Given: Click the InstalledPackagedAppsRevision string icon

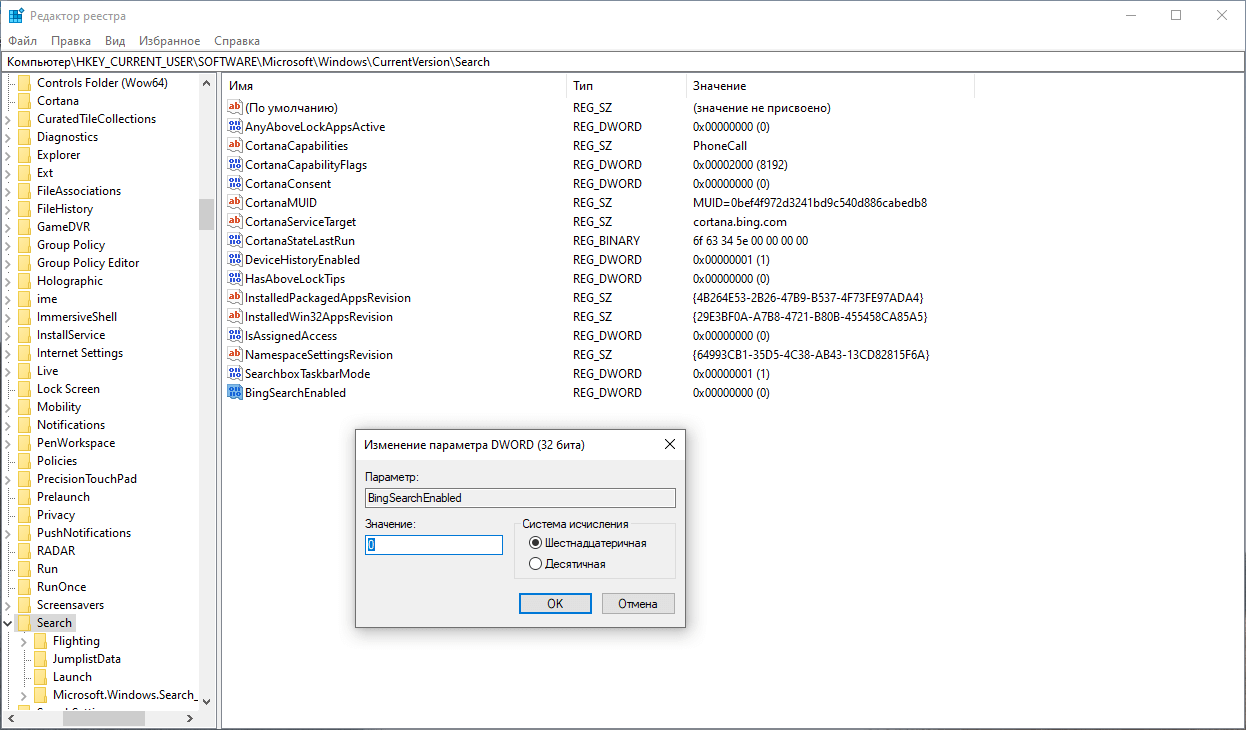Looking at the screenshot, I should tap(235, 298).
